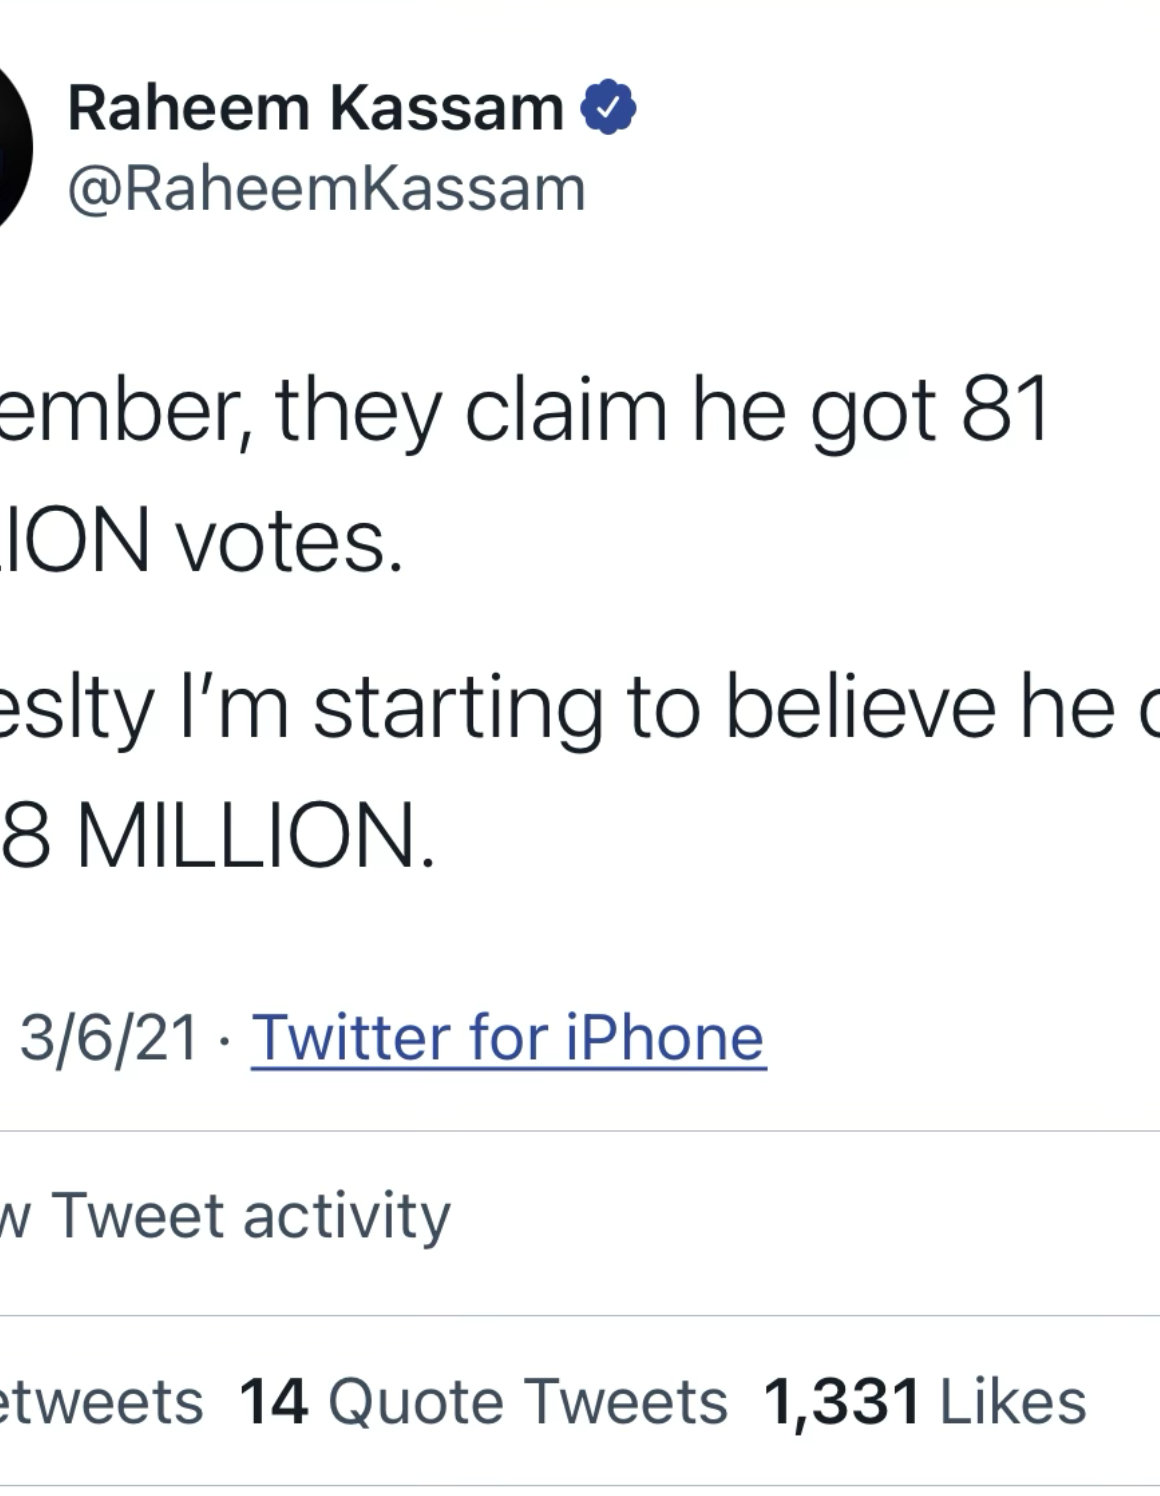Click the 1,331 like count number
Image resolution: width=1160 pixels, height=1496 pixels.
point(841,1401)
